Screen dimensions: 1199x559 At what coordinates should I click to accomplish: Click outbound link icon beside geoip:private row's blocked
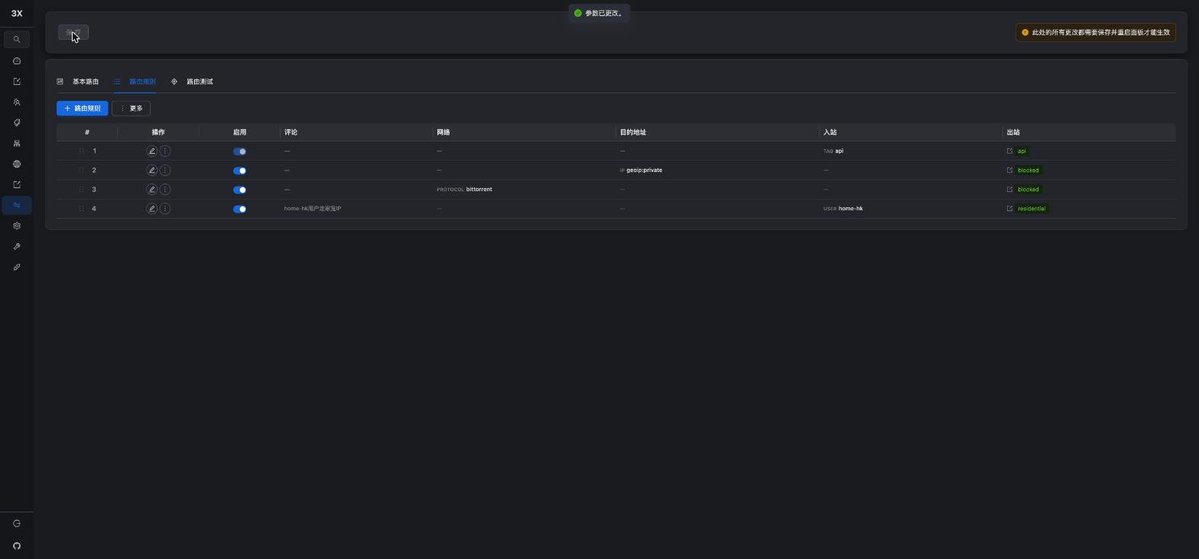point(1010,171)
